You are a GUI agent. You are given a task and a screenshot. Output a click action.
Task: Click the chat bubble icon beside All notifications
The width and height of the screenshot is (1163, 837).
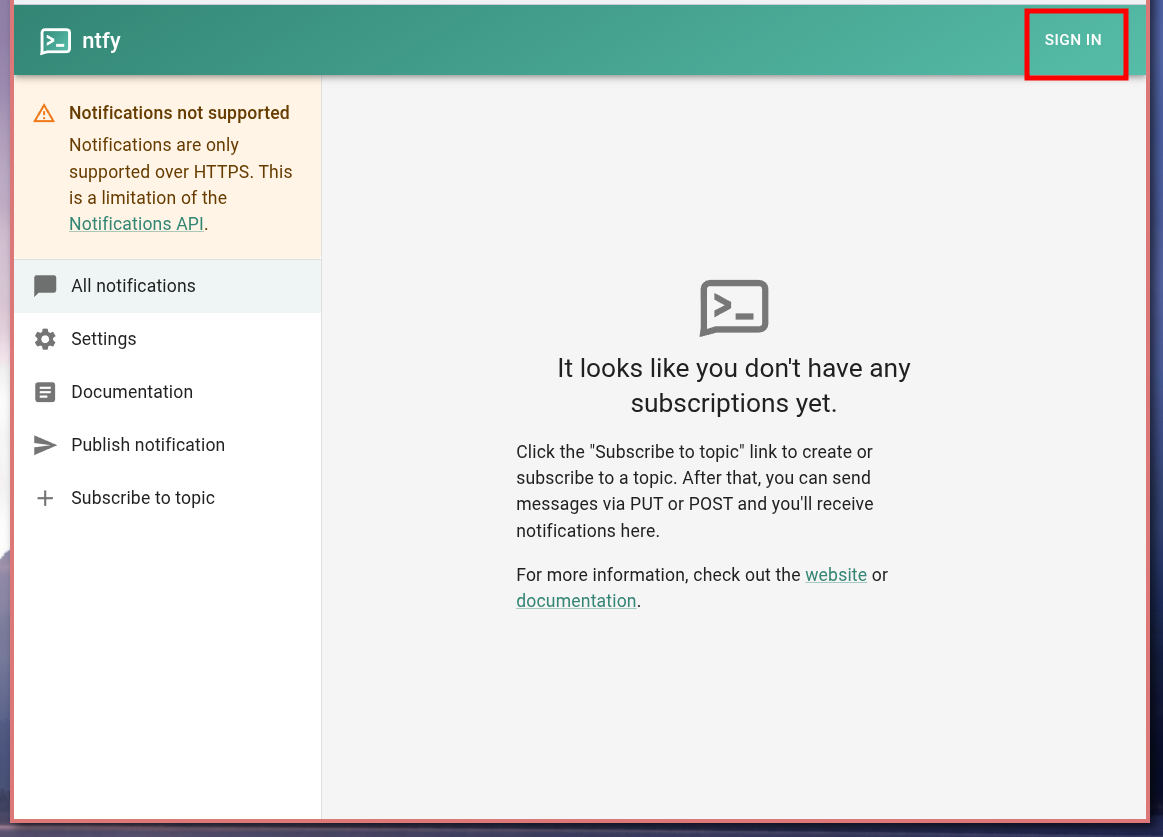[x=45, y=286]
